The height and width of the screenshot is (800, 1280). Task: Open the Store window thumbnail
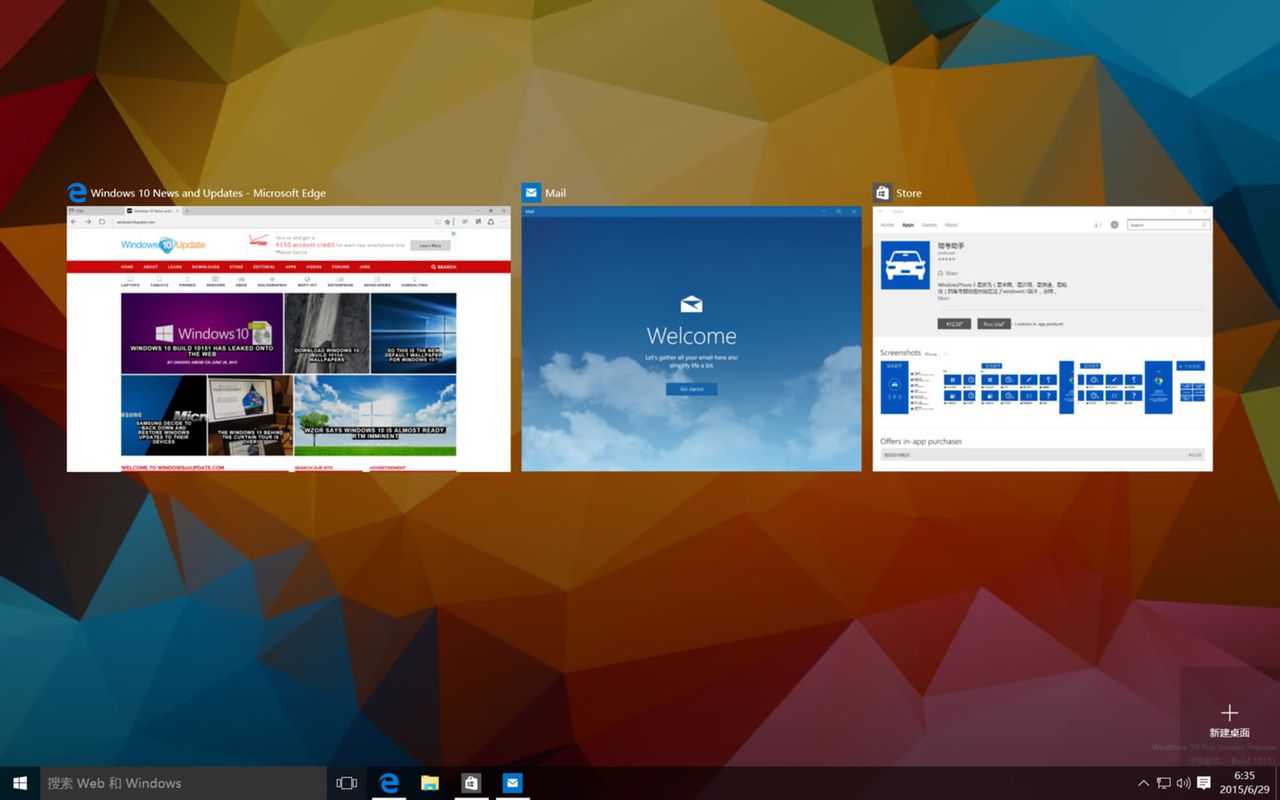1042,339
